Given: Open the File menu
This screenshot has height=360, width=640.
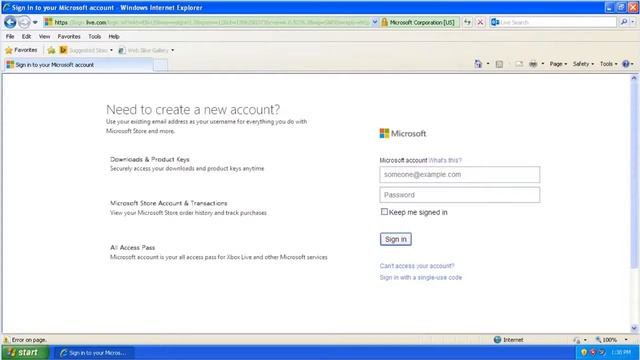Looking at the screenshot, I should [x=10, y=36].
